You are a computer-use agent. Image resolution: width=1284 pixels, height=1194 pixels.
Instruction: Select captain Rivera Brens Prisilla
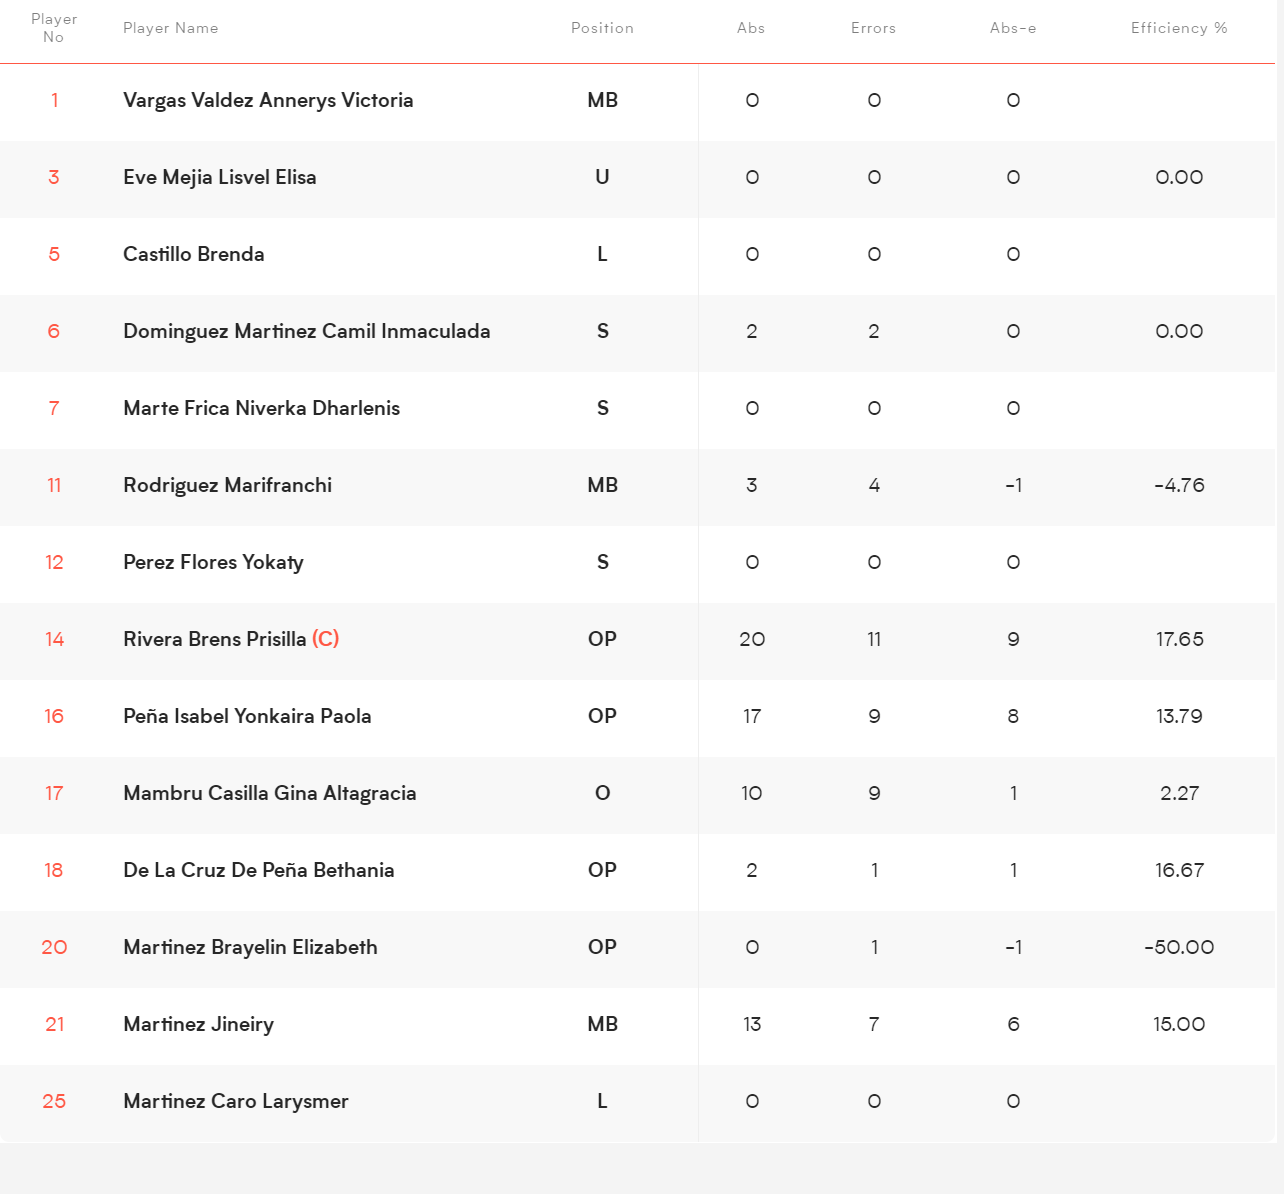click(215, 639)
